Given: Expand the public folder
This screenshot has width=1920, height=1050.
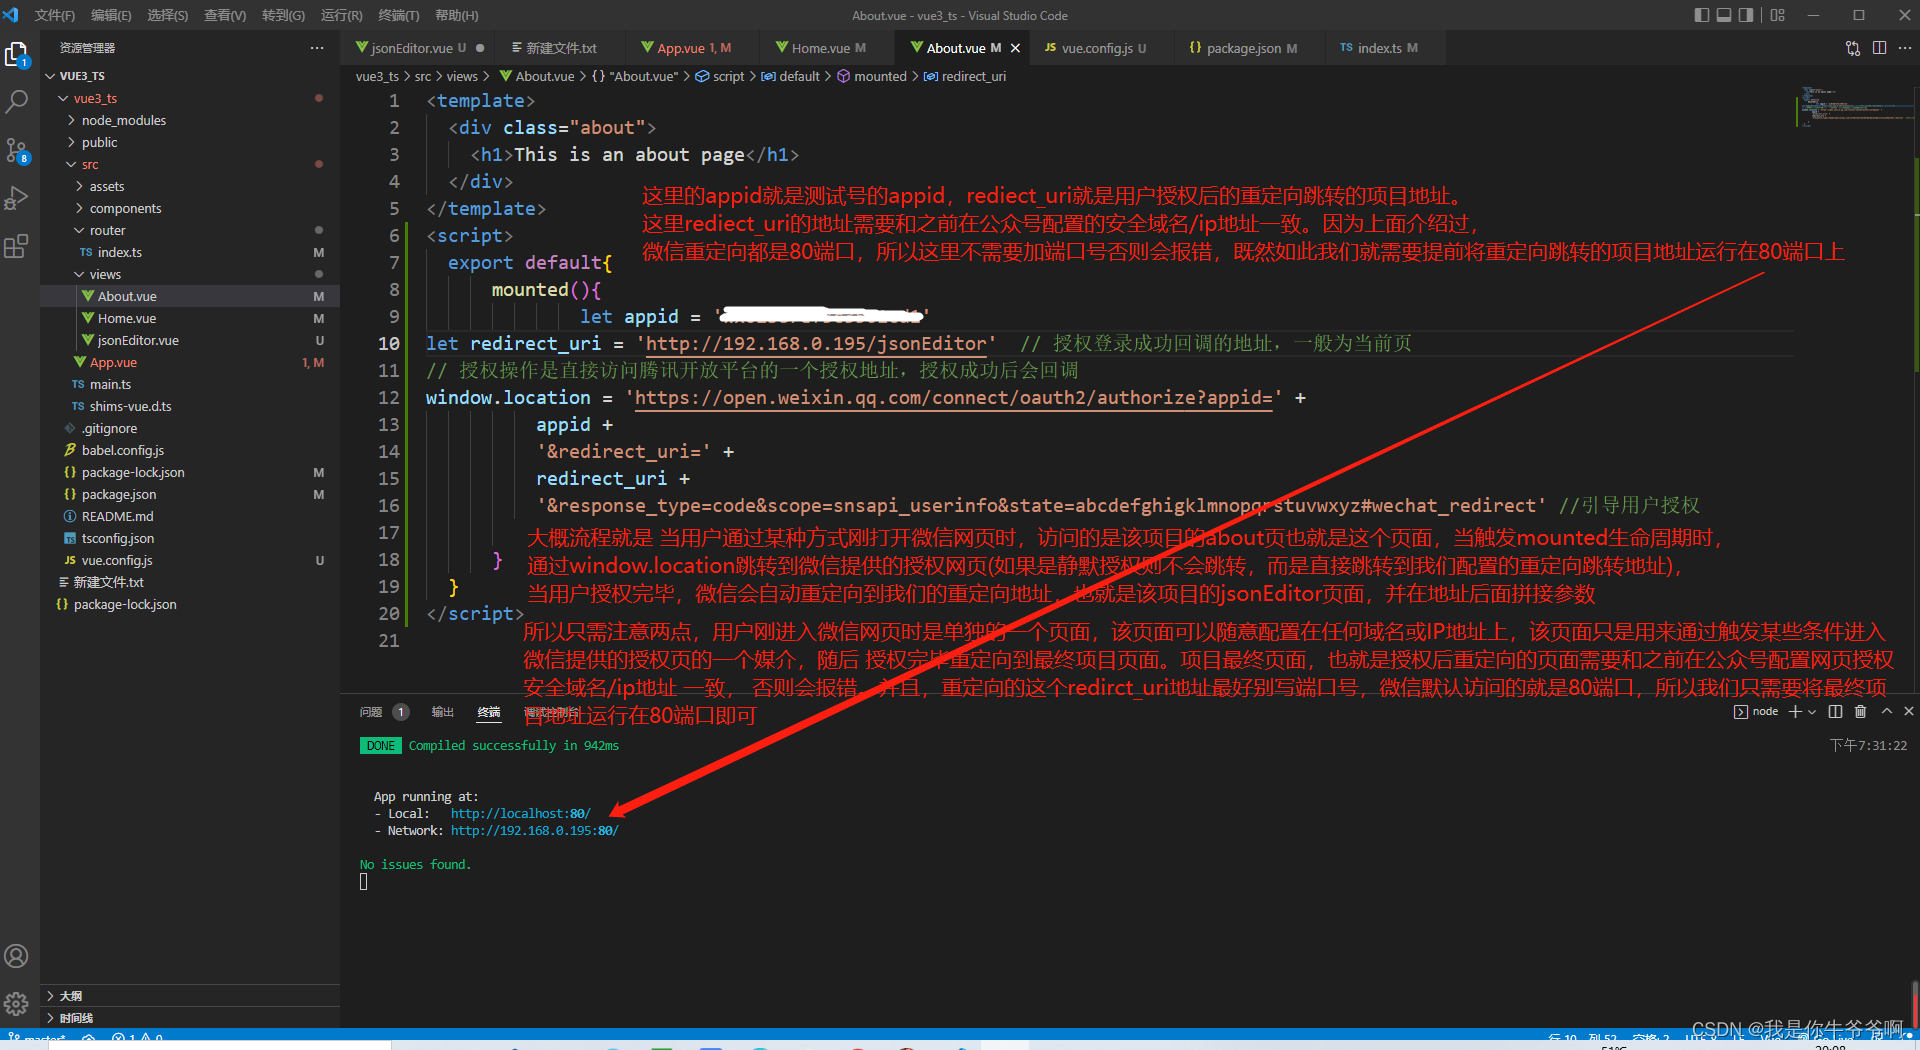Looking at the screenshot, I should pyautogui.click(x=71, y=142).
